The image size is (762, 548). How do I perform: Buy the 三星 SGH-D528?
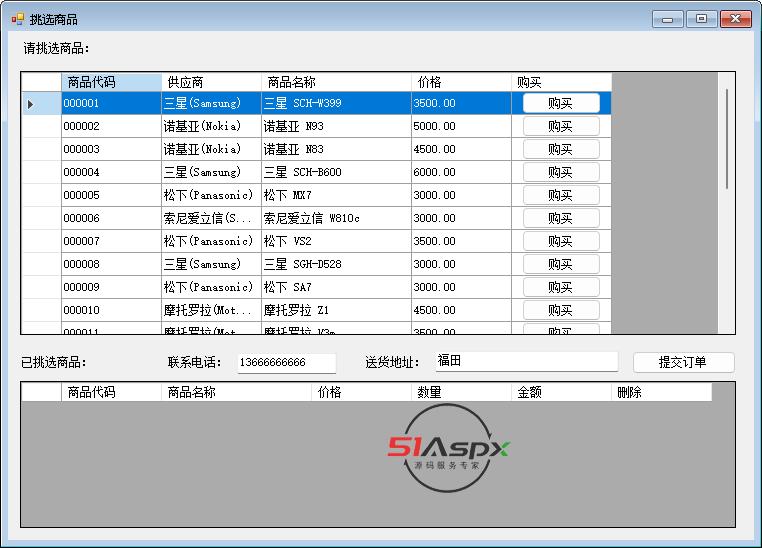pyautogui.click(x=561, y=264)
